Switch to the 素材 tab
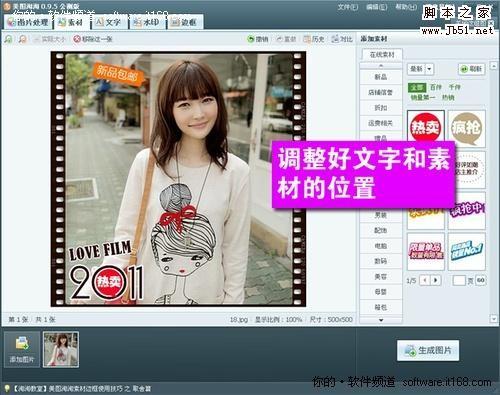500x395 pixels. 71,22
